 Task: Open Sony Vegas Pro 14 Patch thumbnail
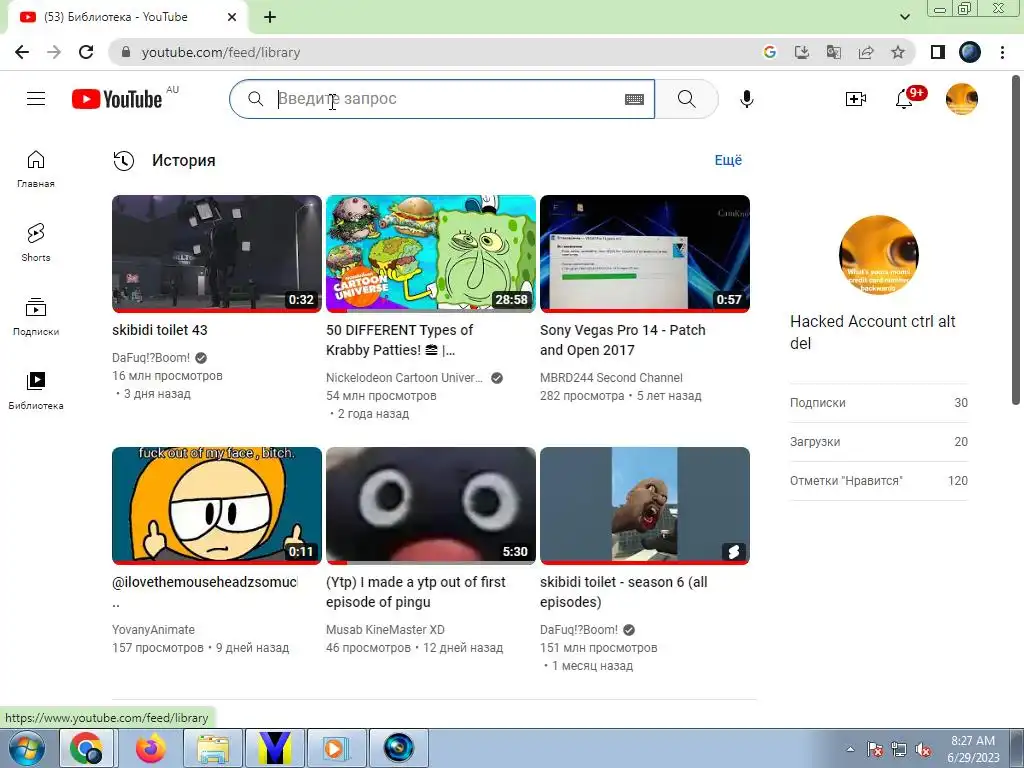[645, 253]
